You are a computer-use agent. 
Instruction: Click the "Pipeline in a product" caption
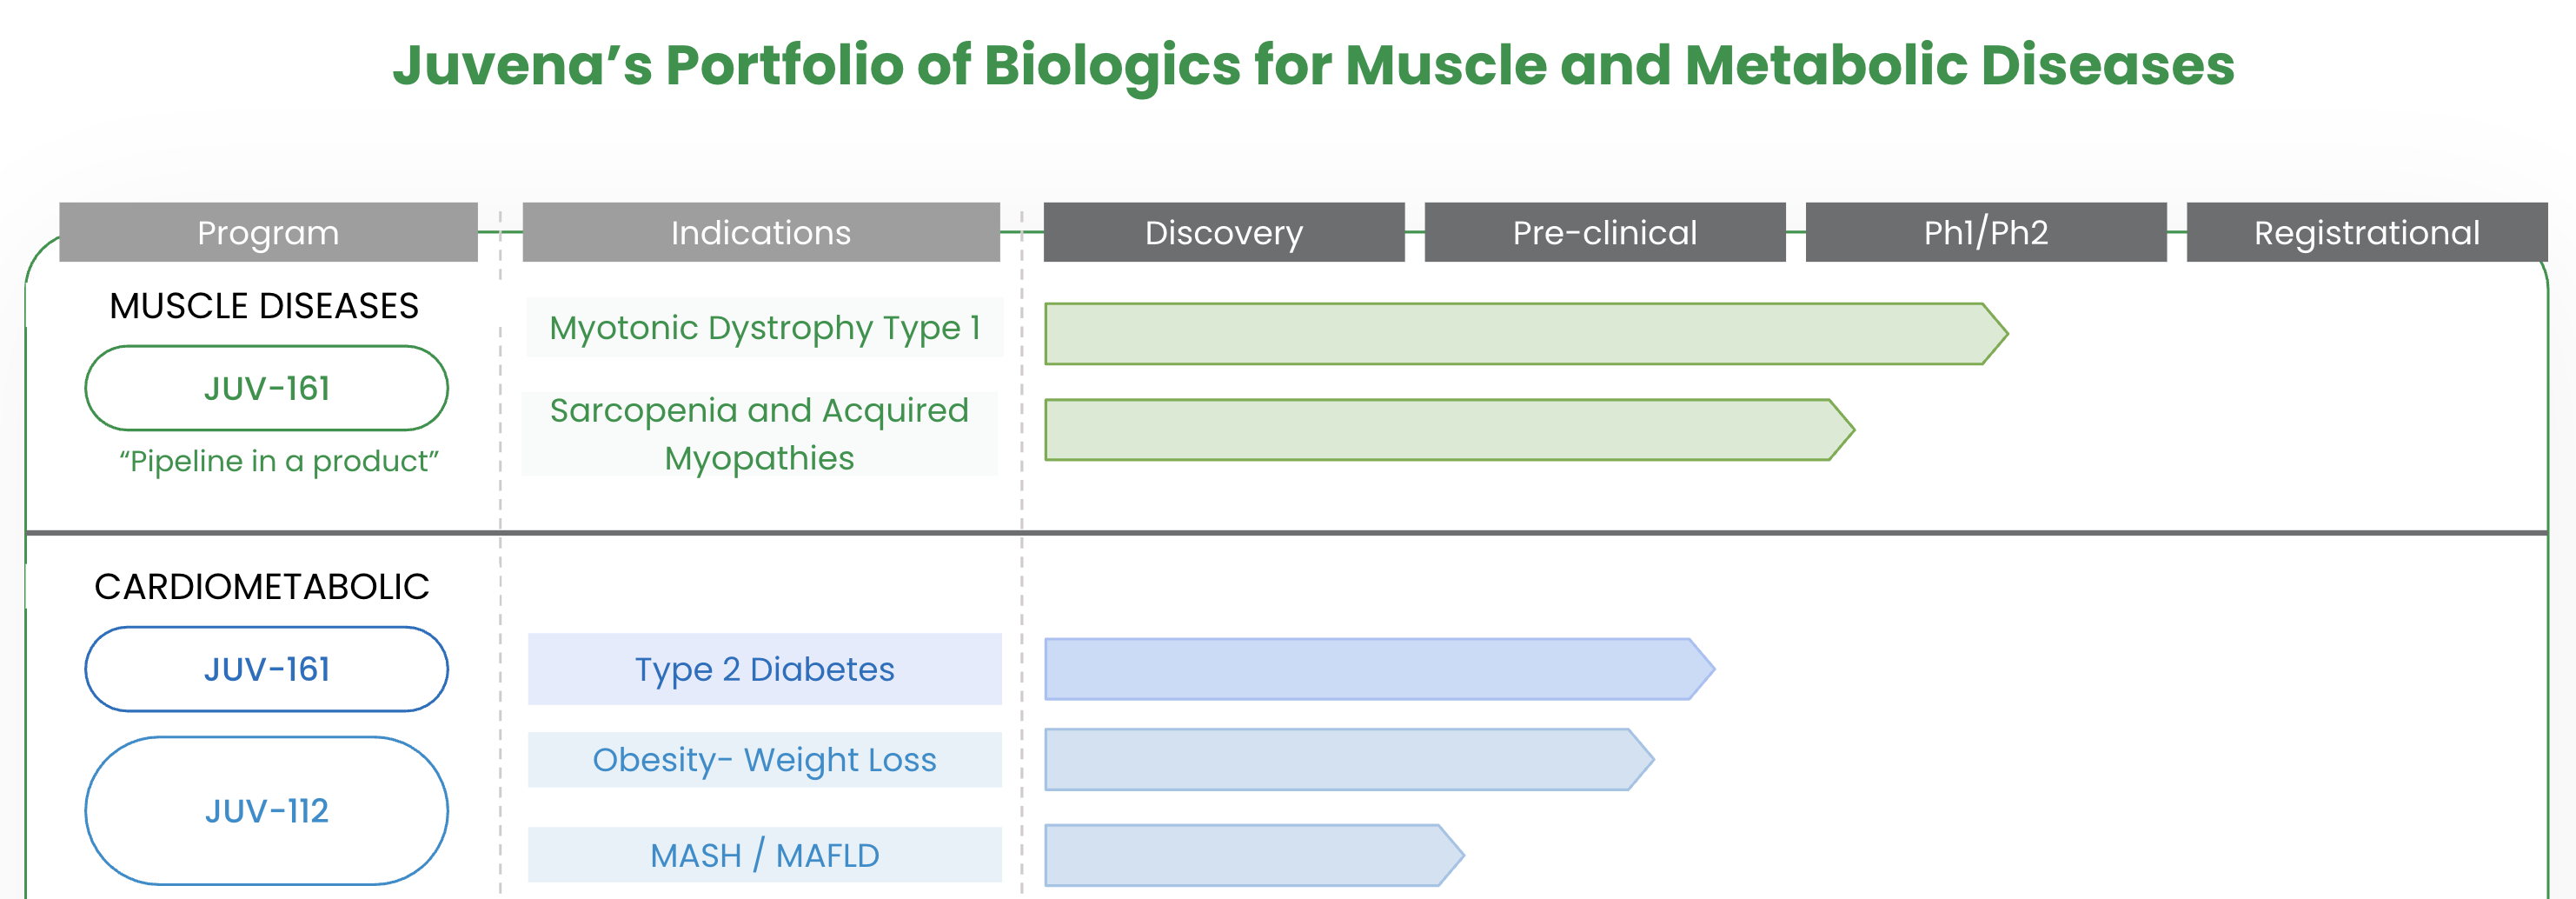[x=279, y=461]
